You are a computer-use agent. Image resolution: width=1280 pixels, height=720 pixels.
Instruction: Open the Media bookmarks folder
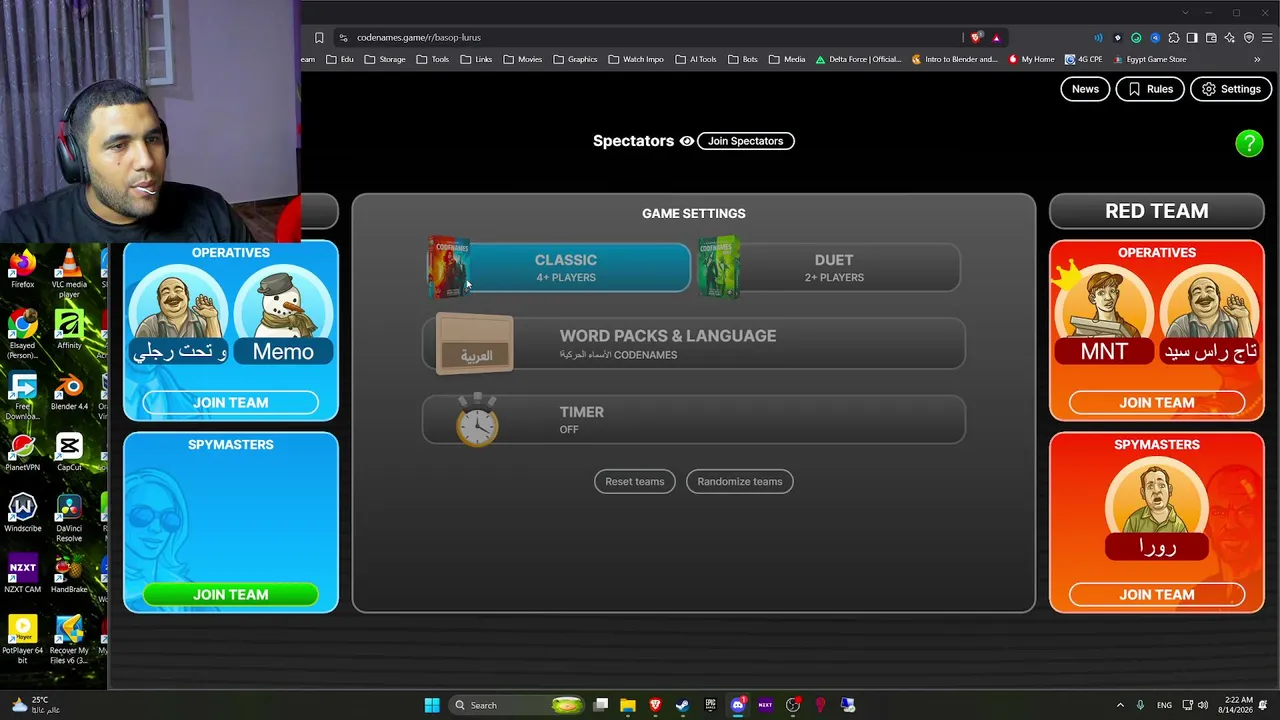click(788, 59)
